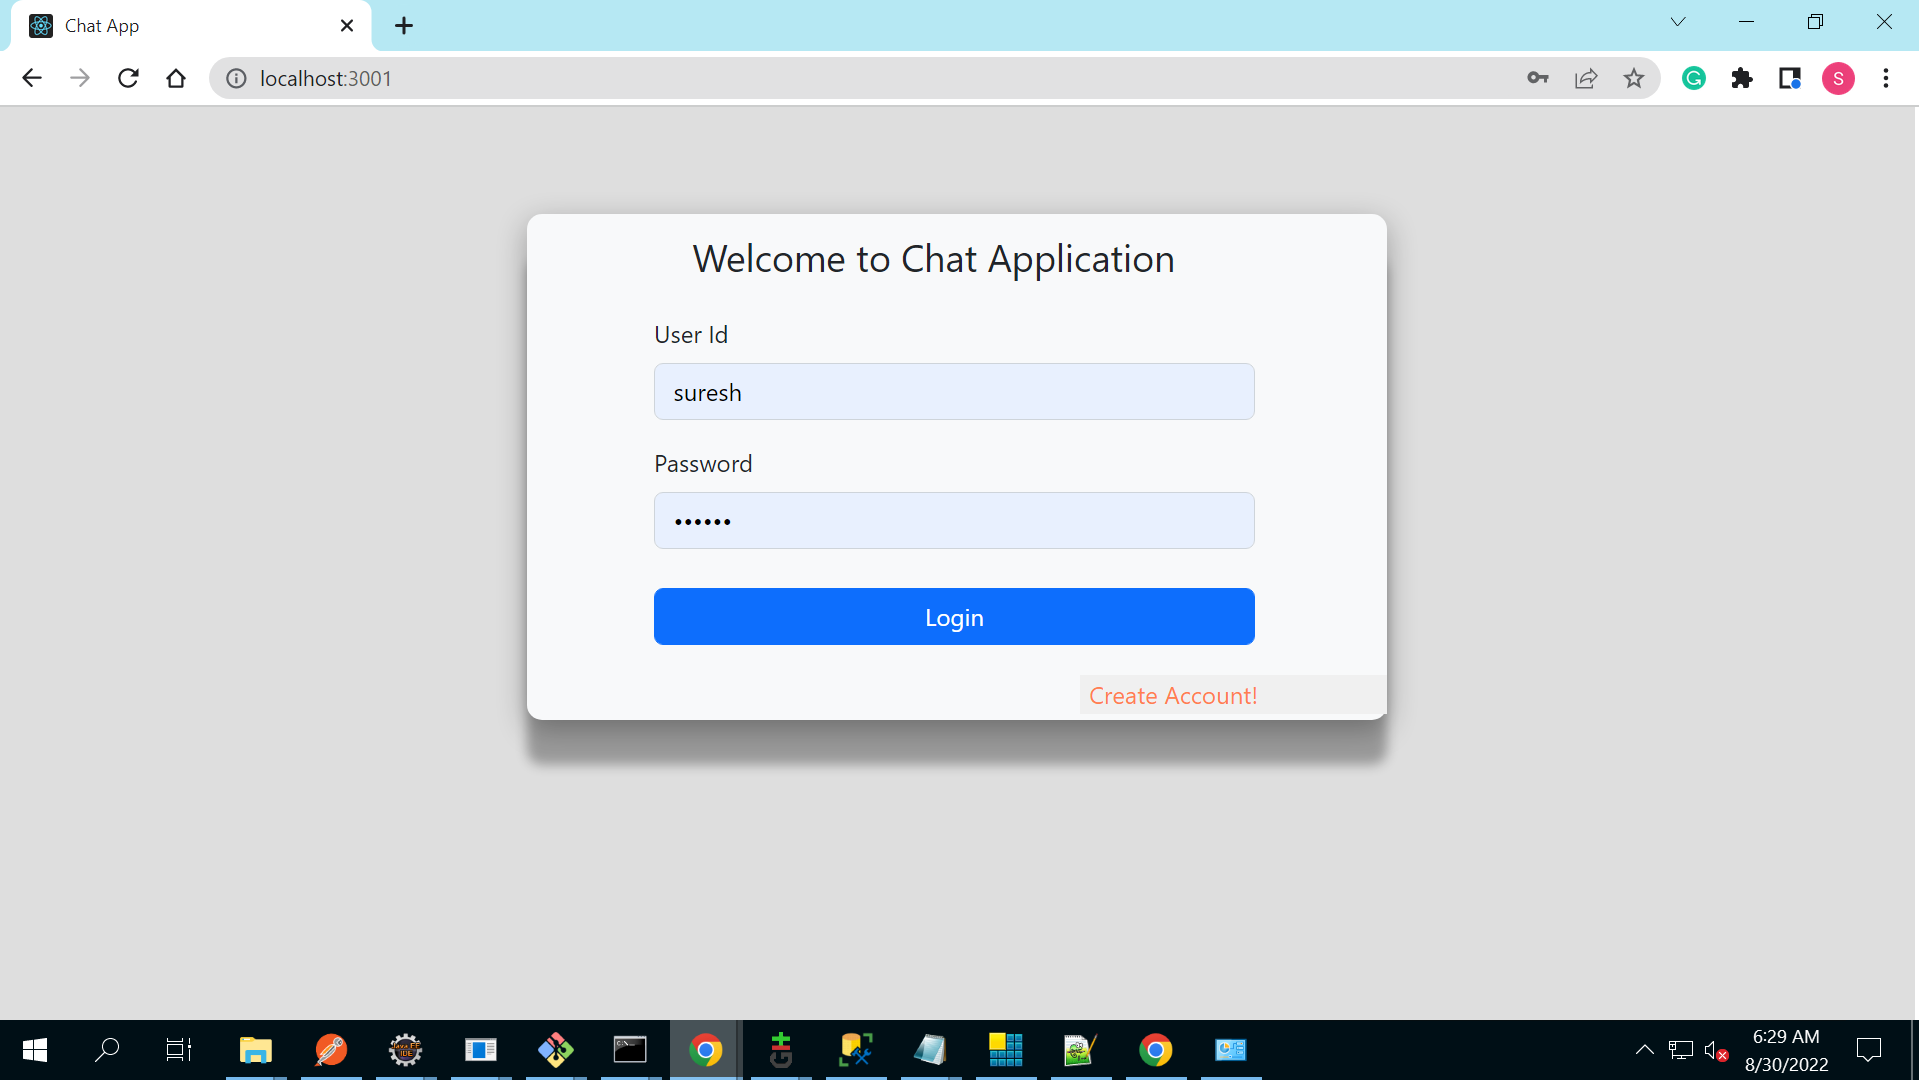Open the Extensions puzzle-piece menu
This screenshot has height=1080, width=1919.
tap(1742, 78)
